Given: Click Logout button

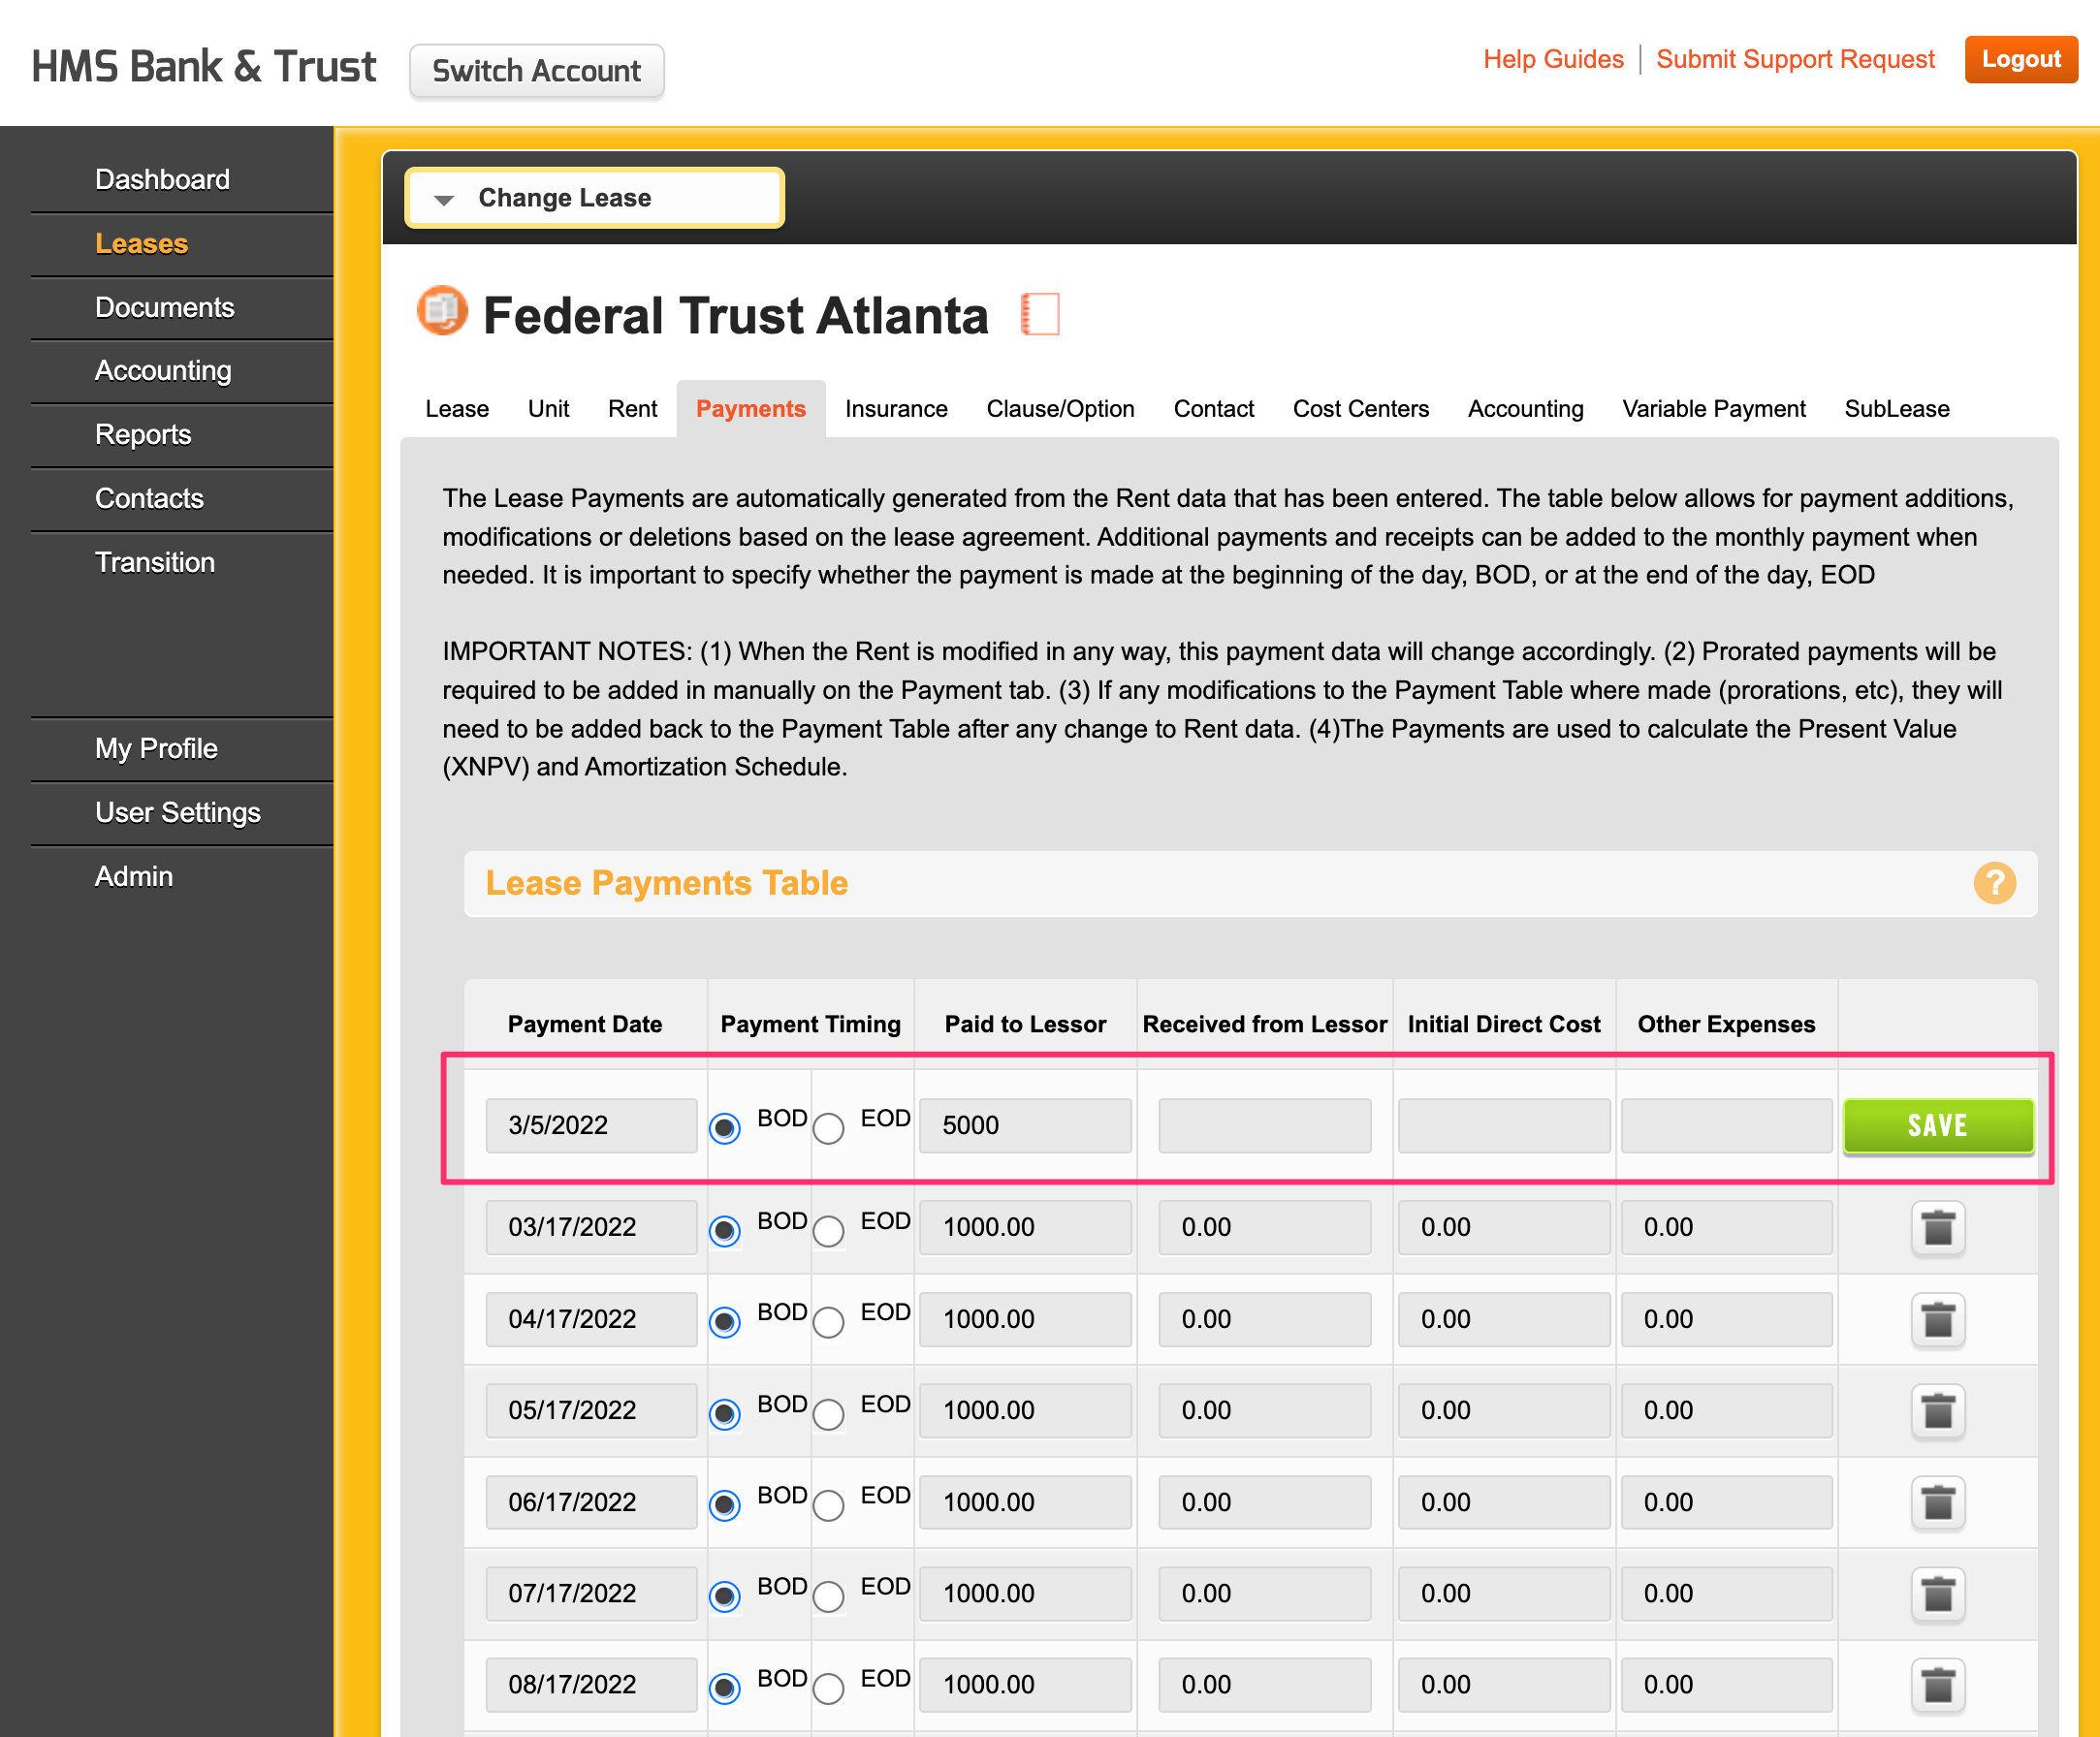Looking at the screenshot, I should 2020,59.
